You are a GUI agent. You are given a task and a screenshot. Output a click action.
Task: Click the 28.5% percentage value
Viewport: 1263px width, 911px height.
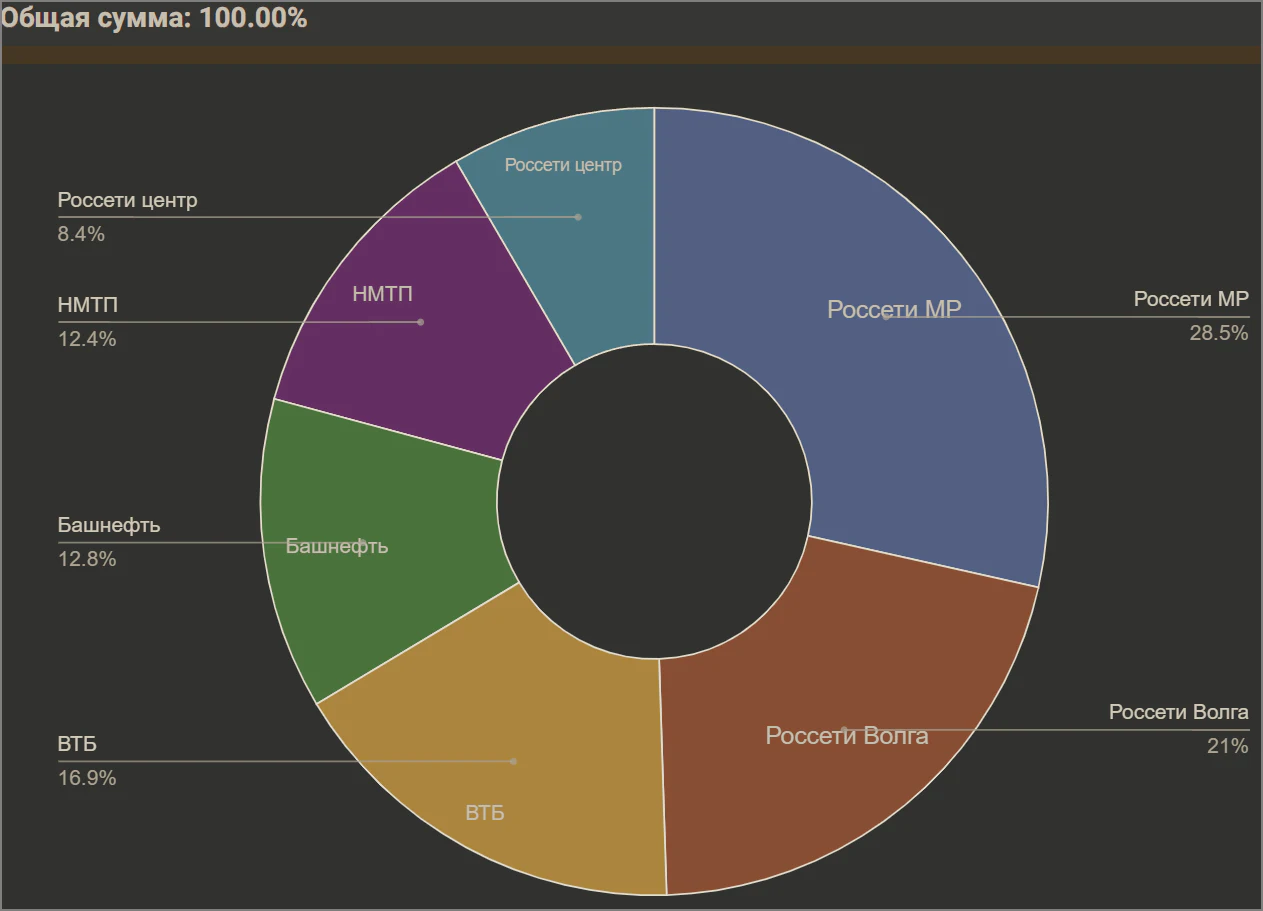(x=1218, y=334)
